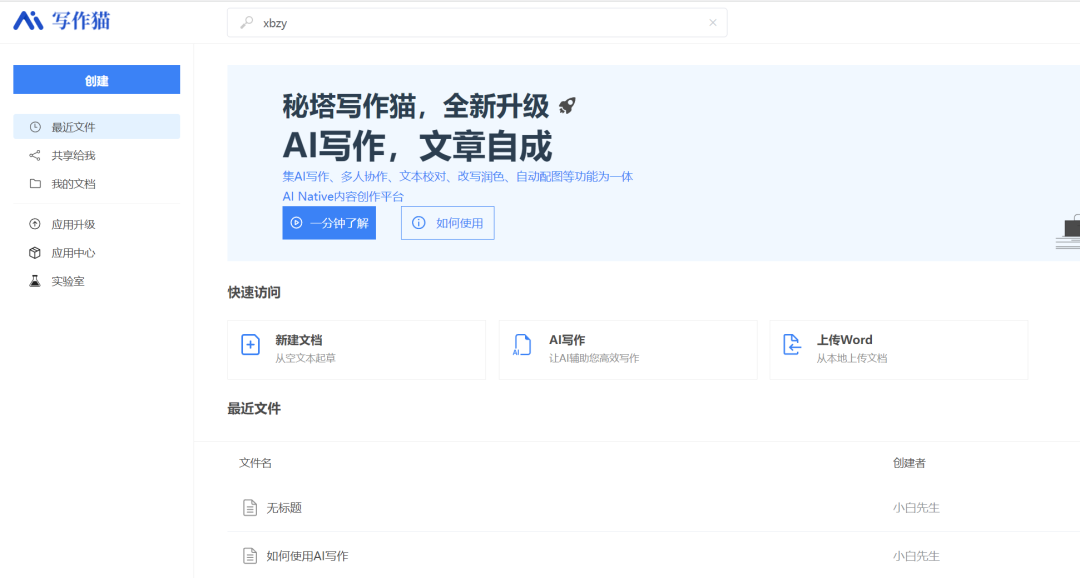1080x578 pixels.
Task: Click the 文件名 column header
Action: tap(255, 463)
